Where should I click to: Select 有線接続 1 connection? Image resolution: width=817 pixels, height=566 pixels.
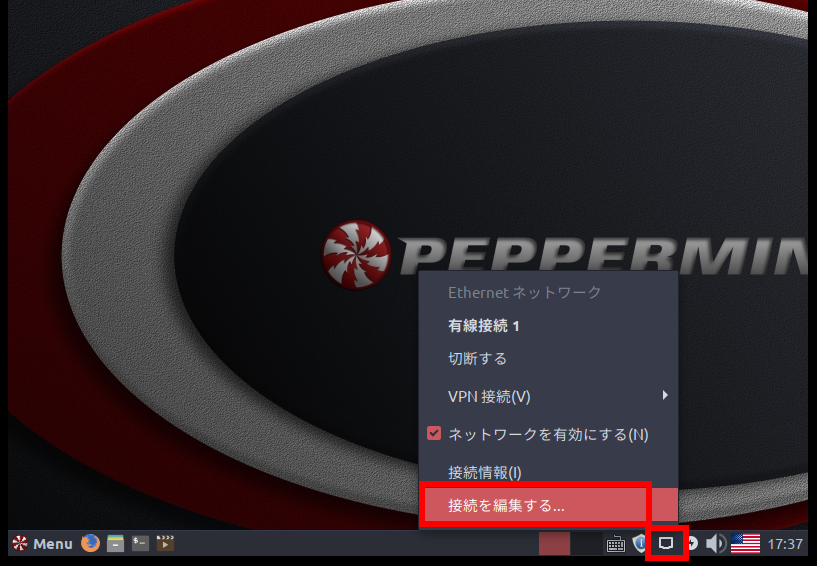(x=548, y=326)
